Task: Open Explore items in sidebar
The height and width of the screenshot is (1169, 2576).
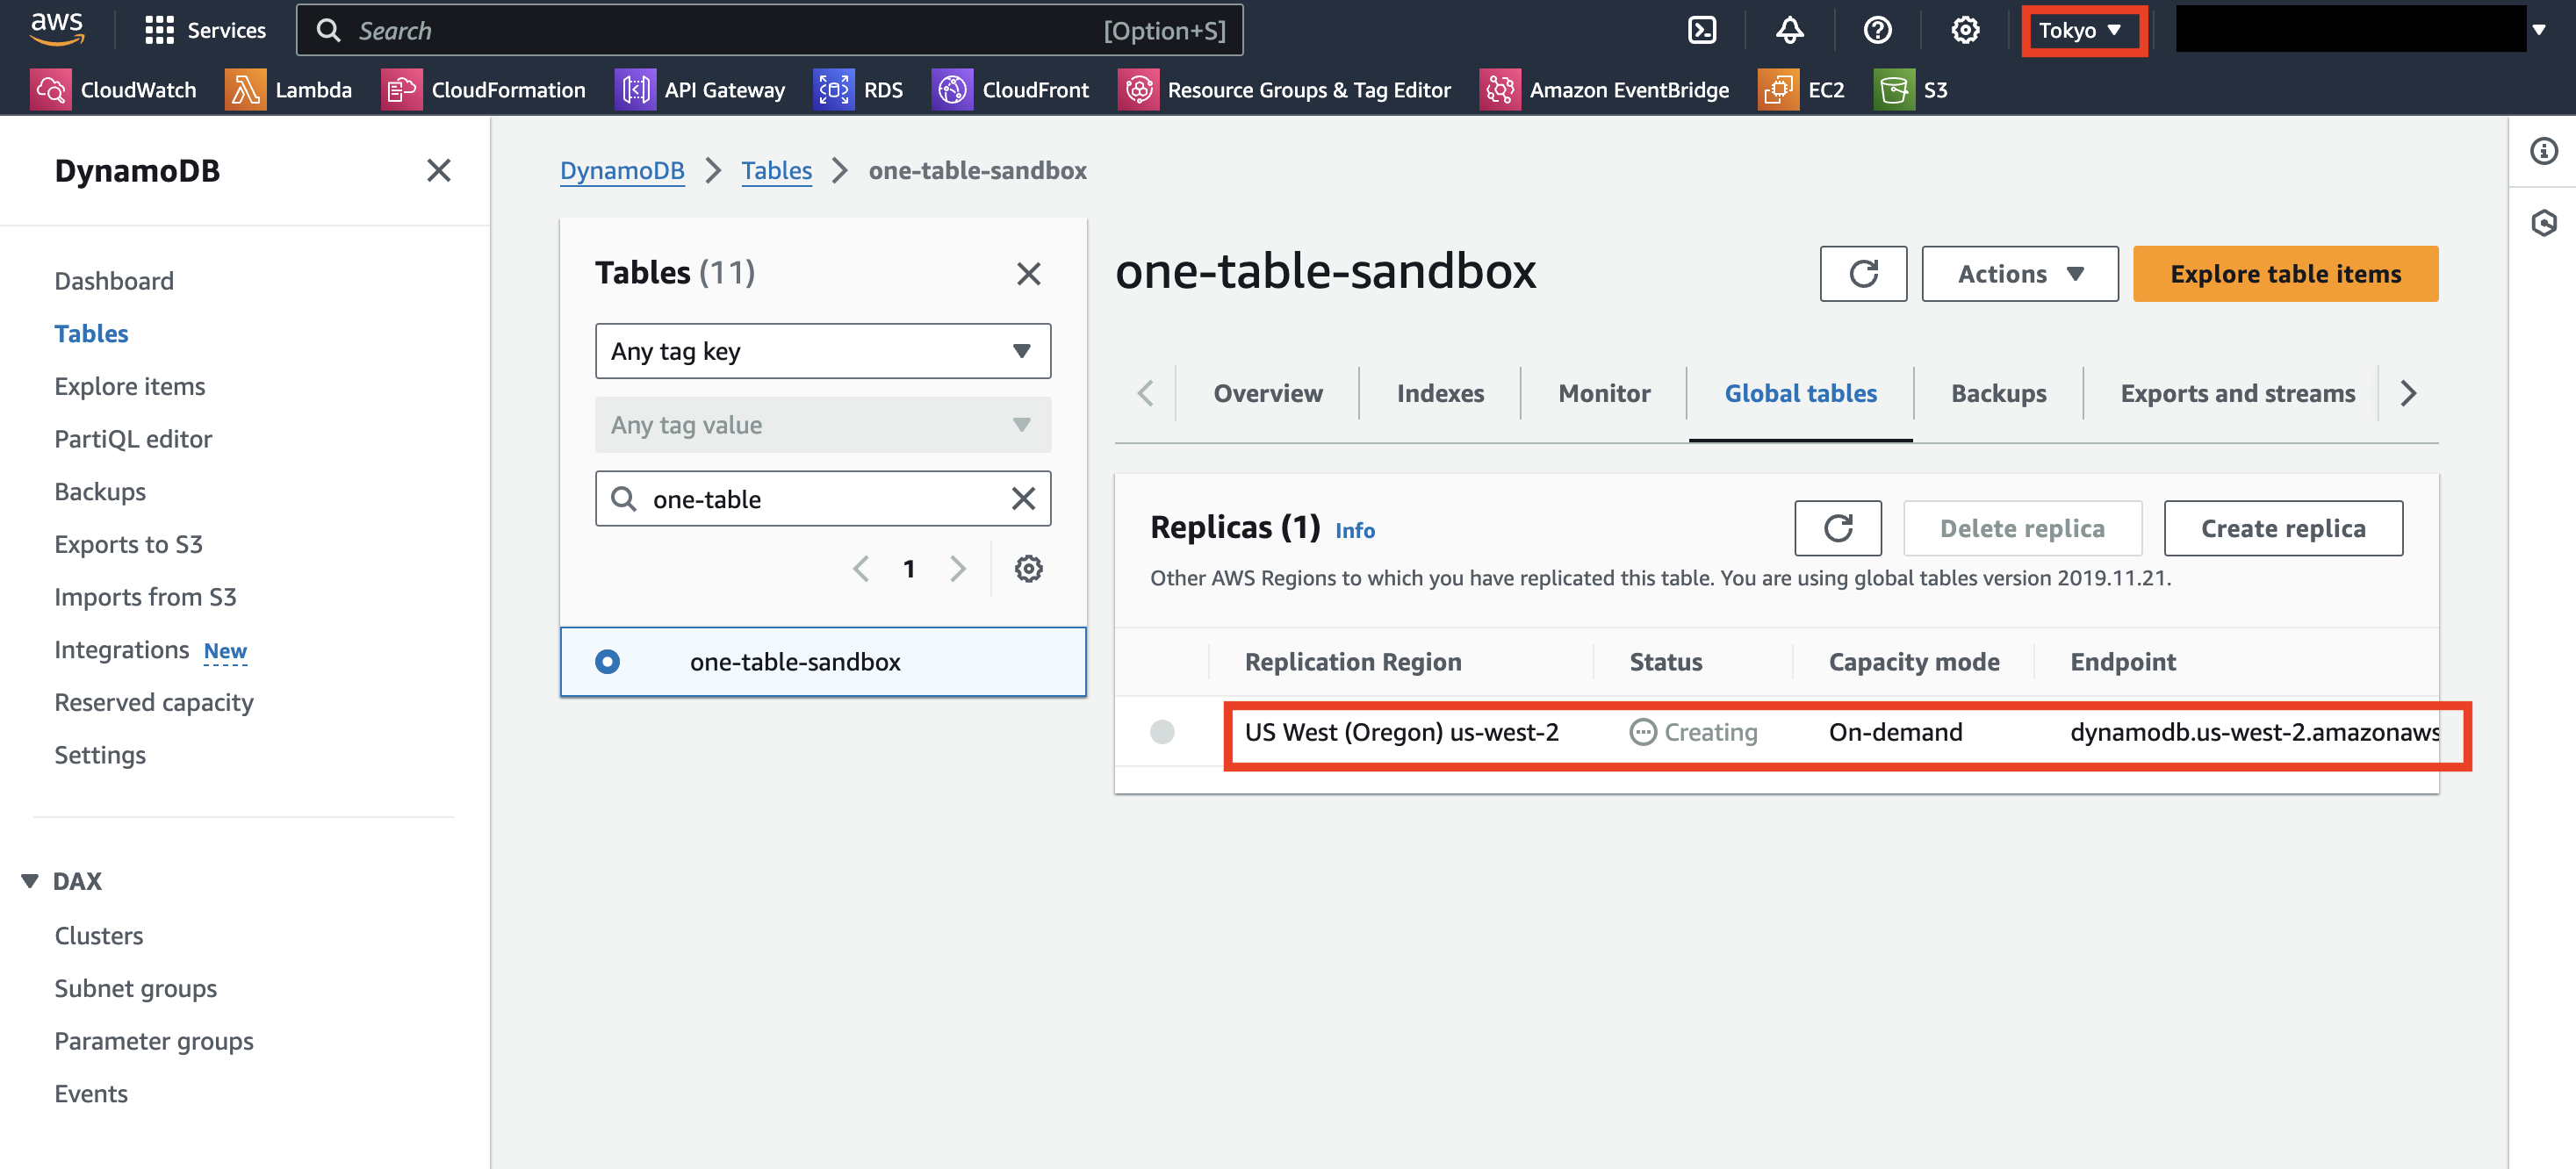Action: [x=130, y=386]
